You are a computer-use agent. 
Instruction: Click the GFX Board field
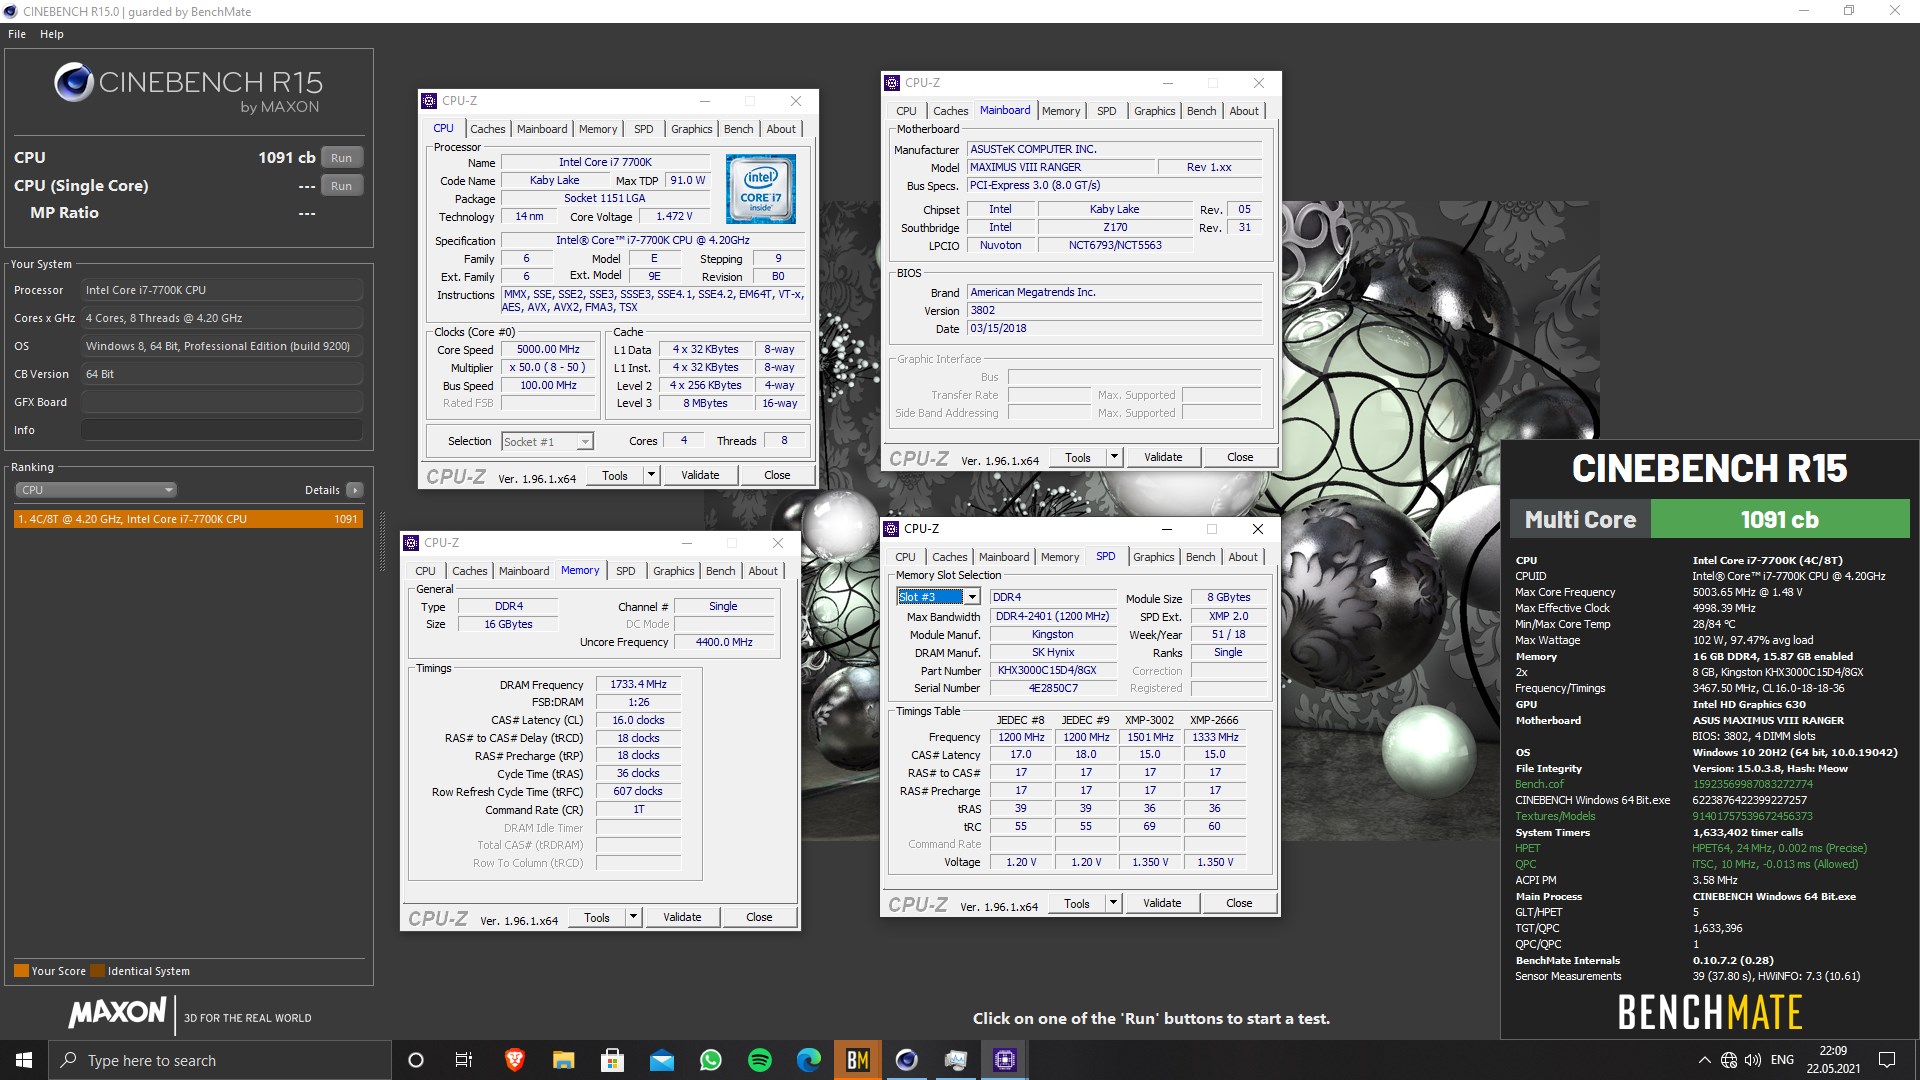[x=221, y=402]
